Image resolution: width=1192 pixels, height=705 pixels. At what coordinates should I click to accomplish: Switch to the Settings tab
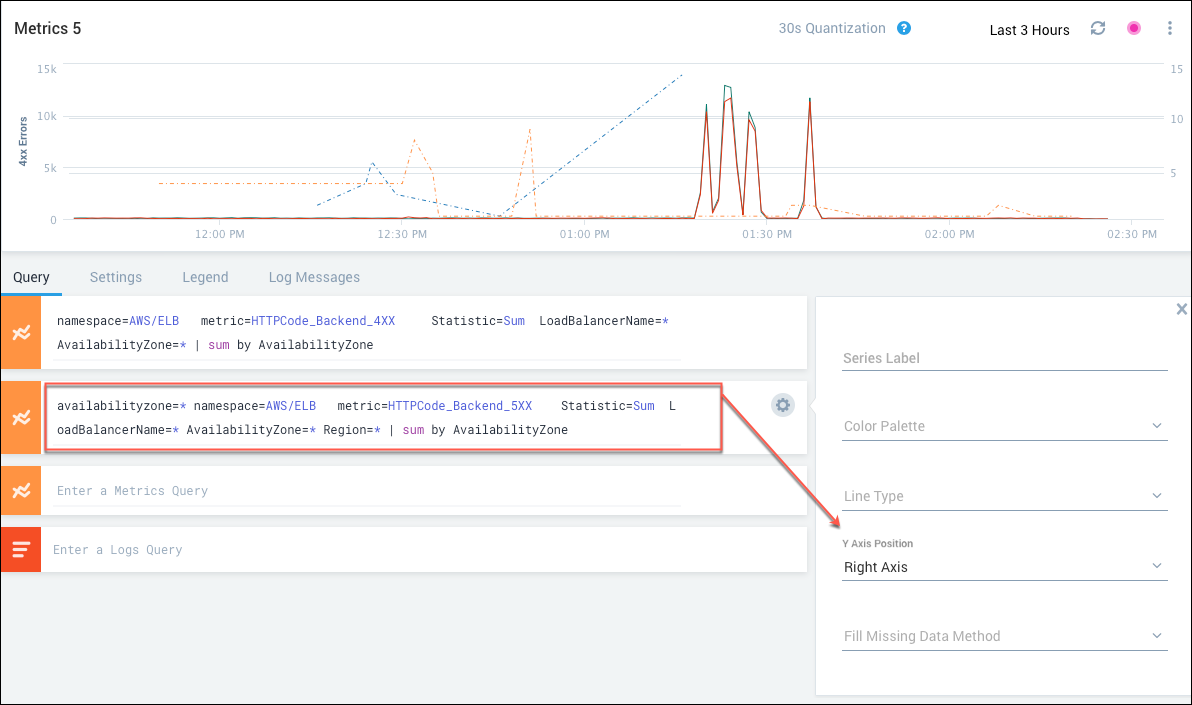coord(116,277)
